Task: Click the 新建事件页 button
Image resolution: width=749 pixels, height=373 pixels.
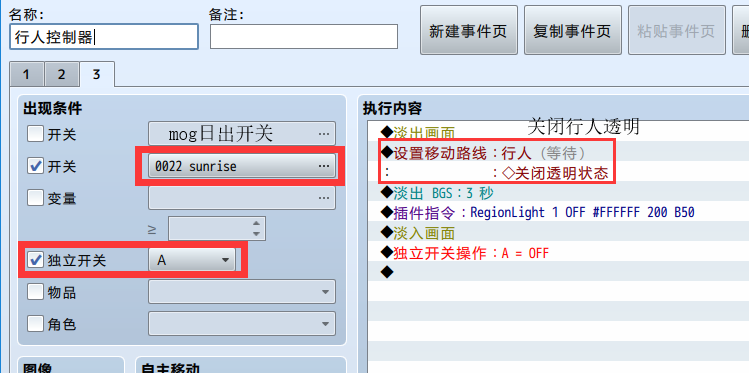Action: [x=468, y=31]
